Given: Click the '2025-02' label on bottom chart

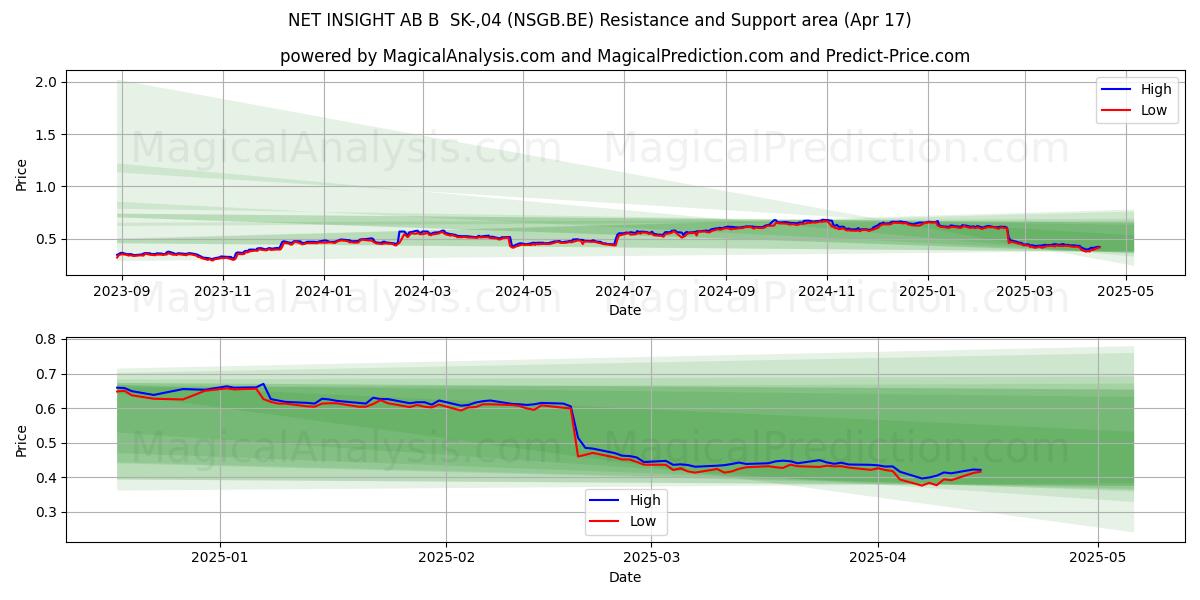Looking at the screenshot, I should click(446, 560).
